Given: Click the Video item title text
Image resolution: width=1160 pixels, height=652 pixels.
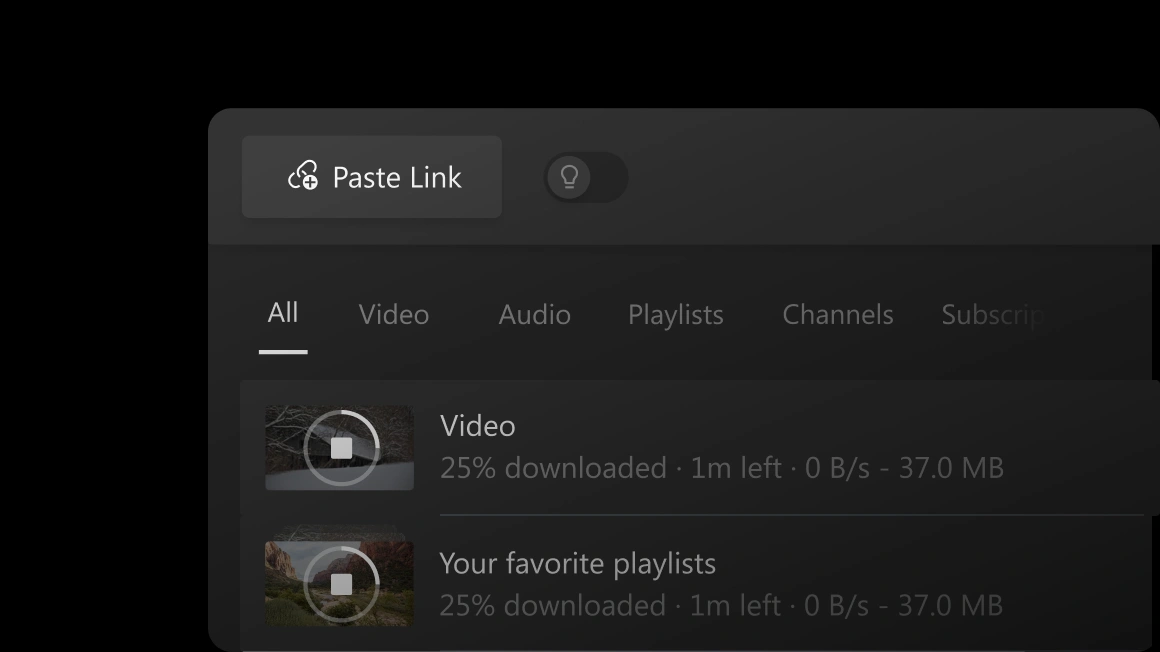Looking at the screenshot, I should (x=477, y=426).
